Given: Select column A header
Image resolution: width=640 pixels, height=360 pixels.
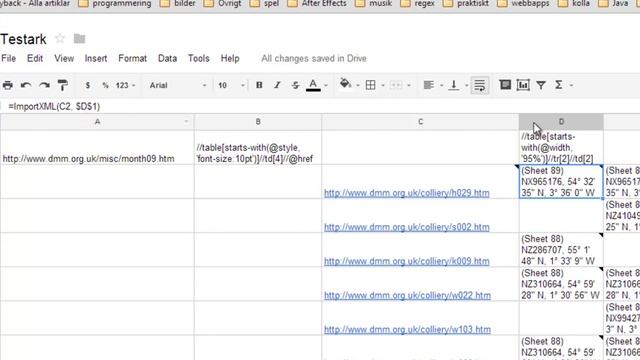Looking at the screenshot, I should [x=97, y=122].
